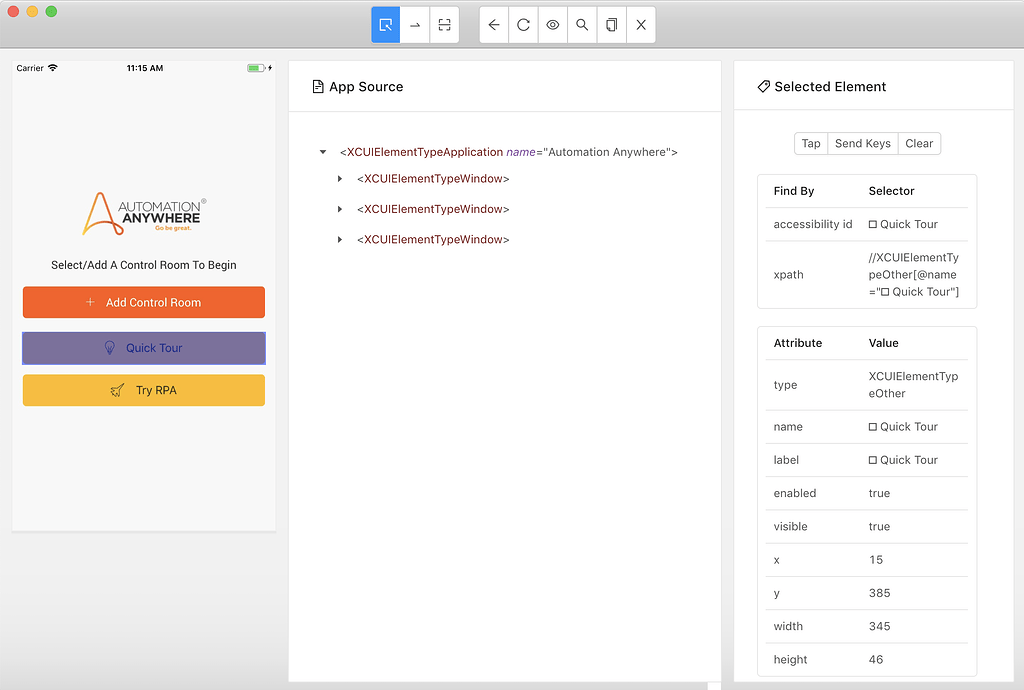Click Add Control Room in the device screenshot
This screenshot has width=1024, height=690.
[x=143, y=302]
